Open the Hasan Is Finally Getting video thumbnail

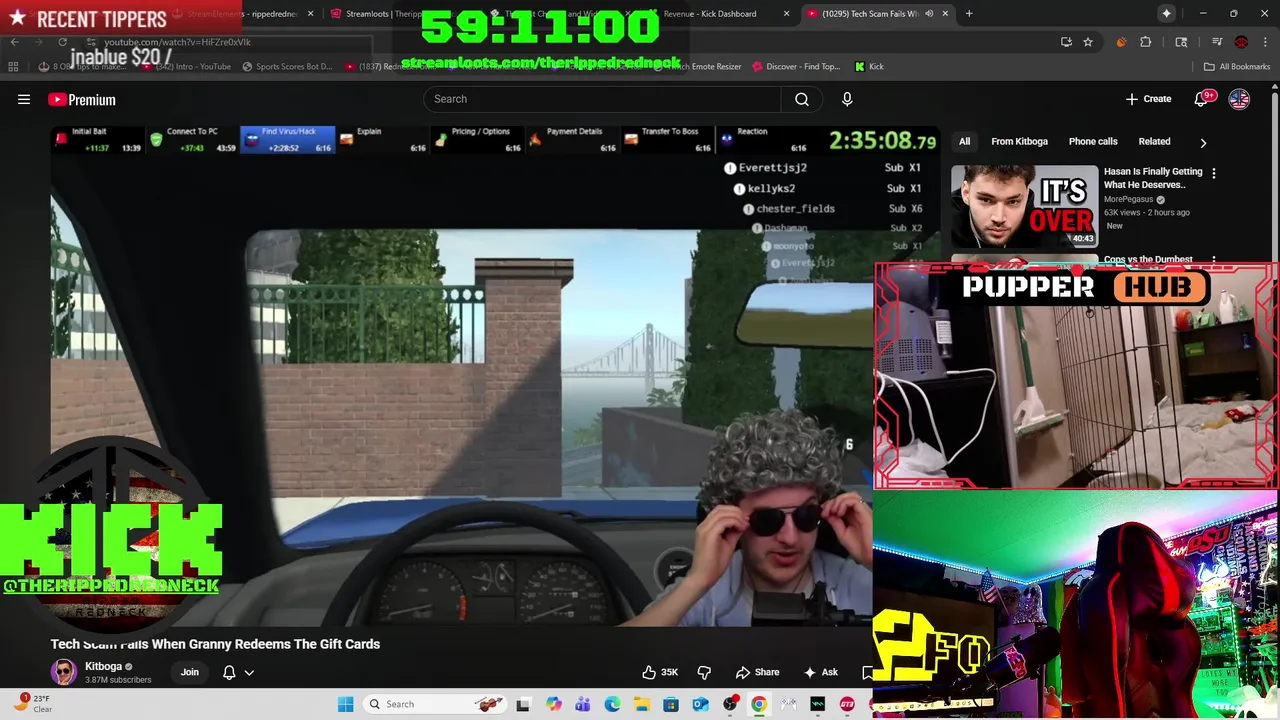point(1023,206)
